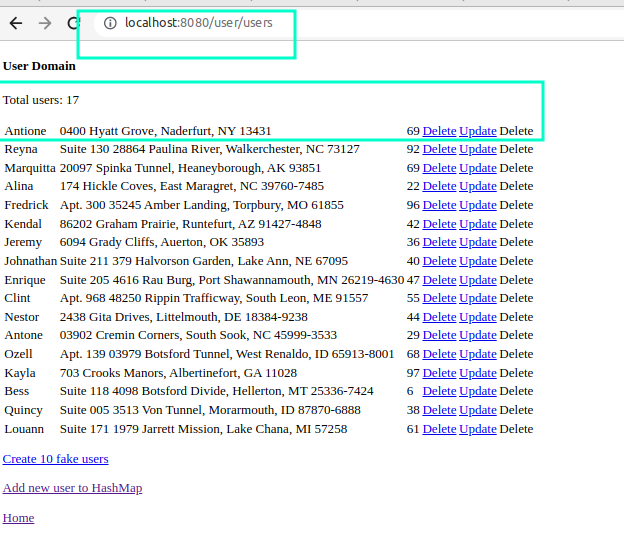Screen dimensions: 624x543
Task: Open the site info icon in address bar
Action: (110, 23)
